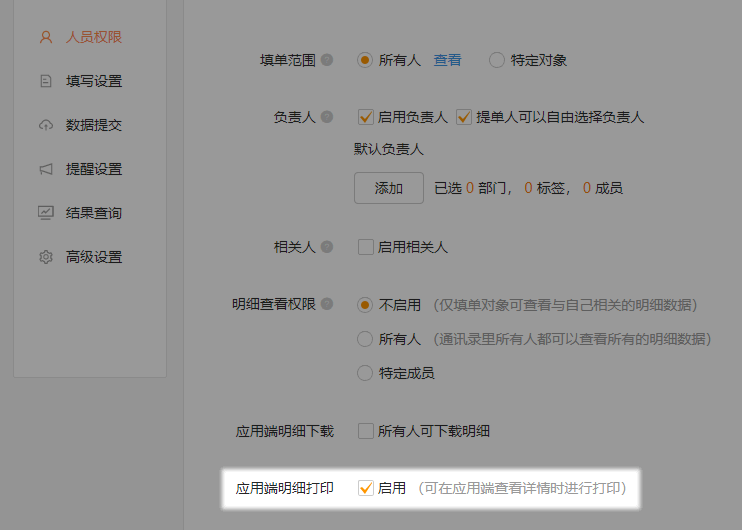Viewport: 742px width, 530px height.
Task: Click the 填写设置 document icon
Action: [45, 81]
